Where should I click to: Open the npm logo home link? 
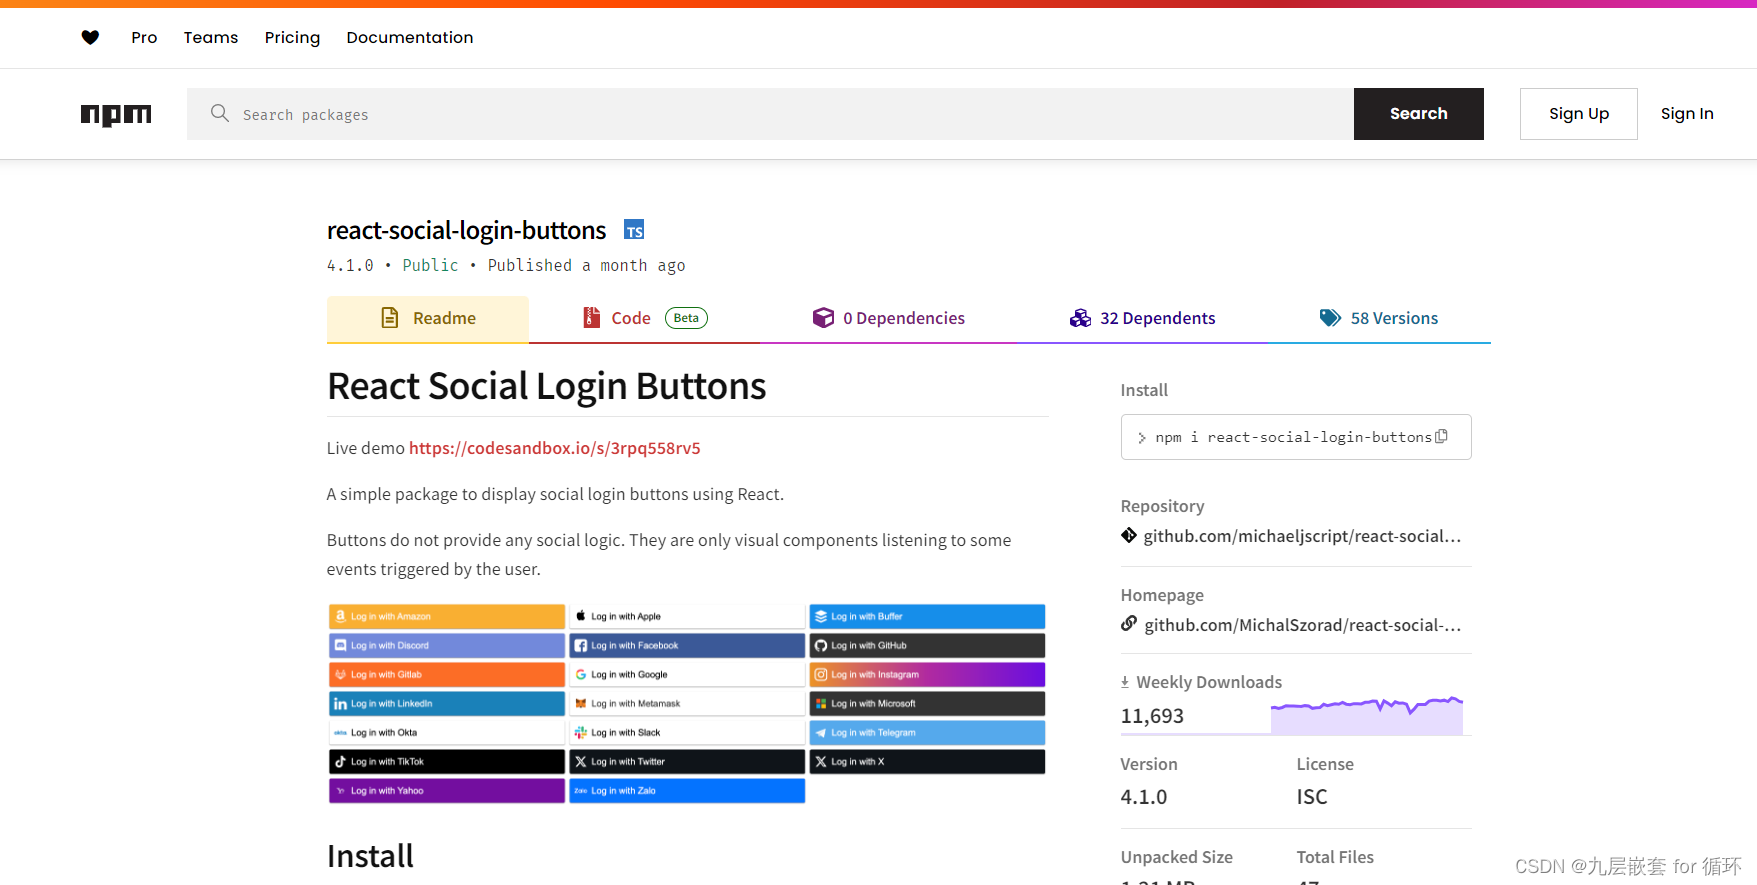coord(116,114)
